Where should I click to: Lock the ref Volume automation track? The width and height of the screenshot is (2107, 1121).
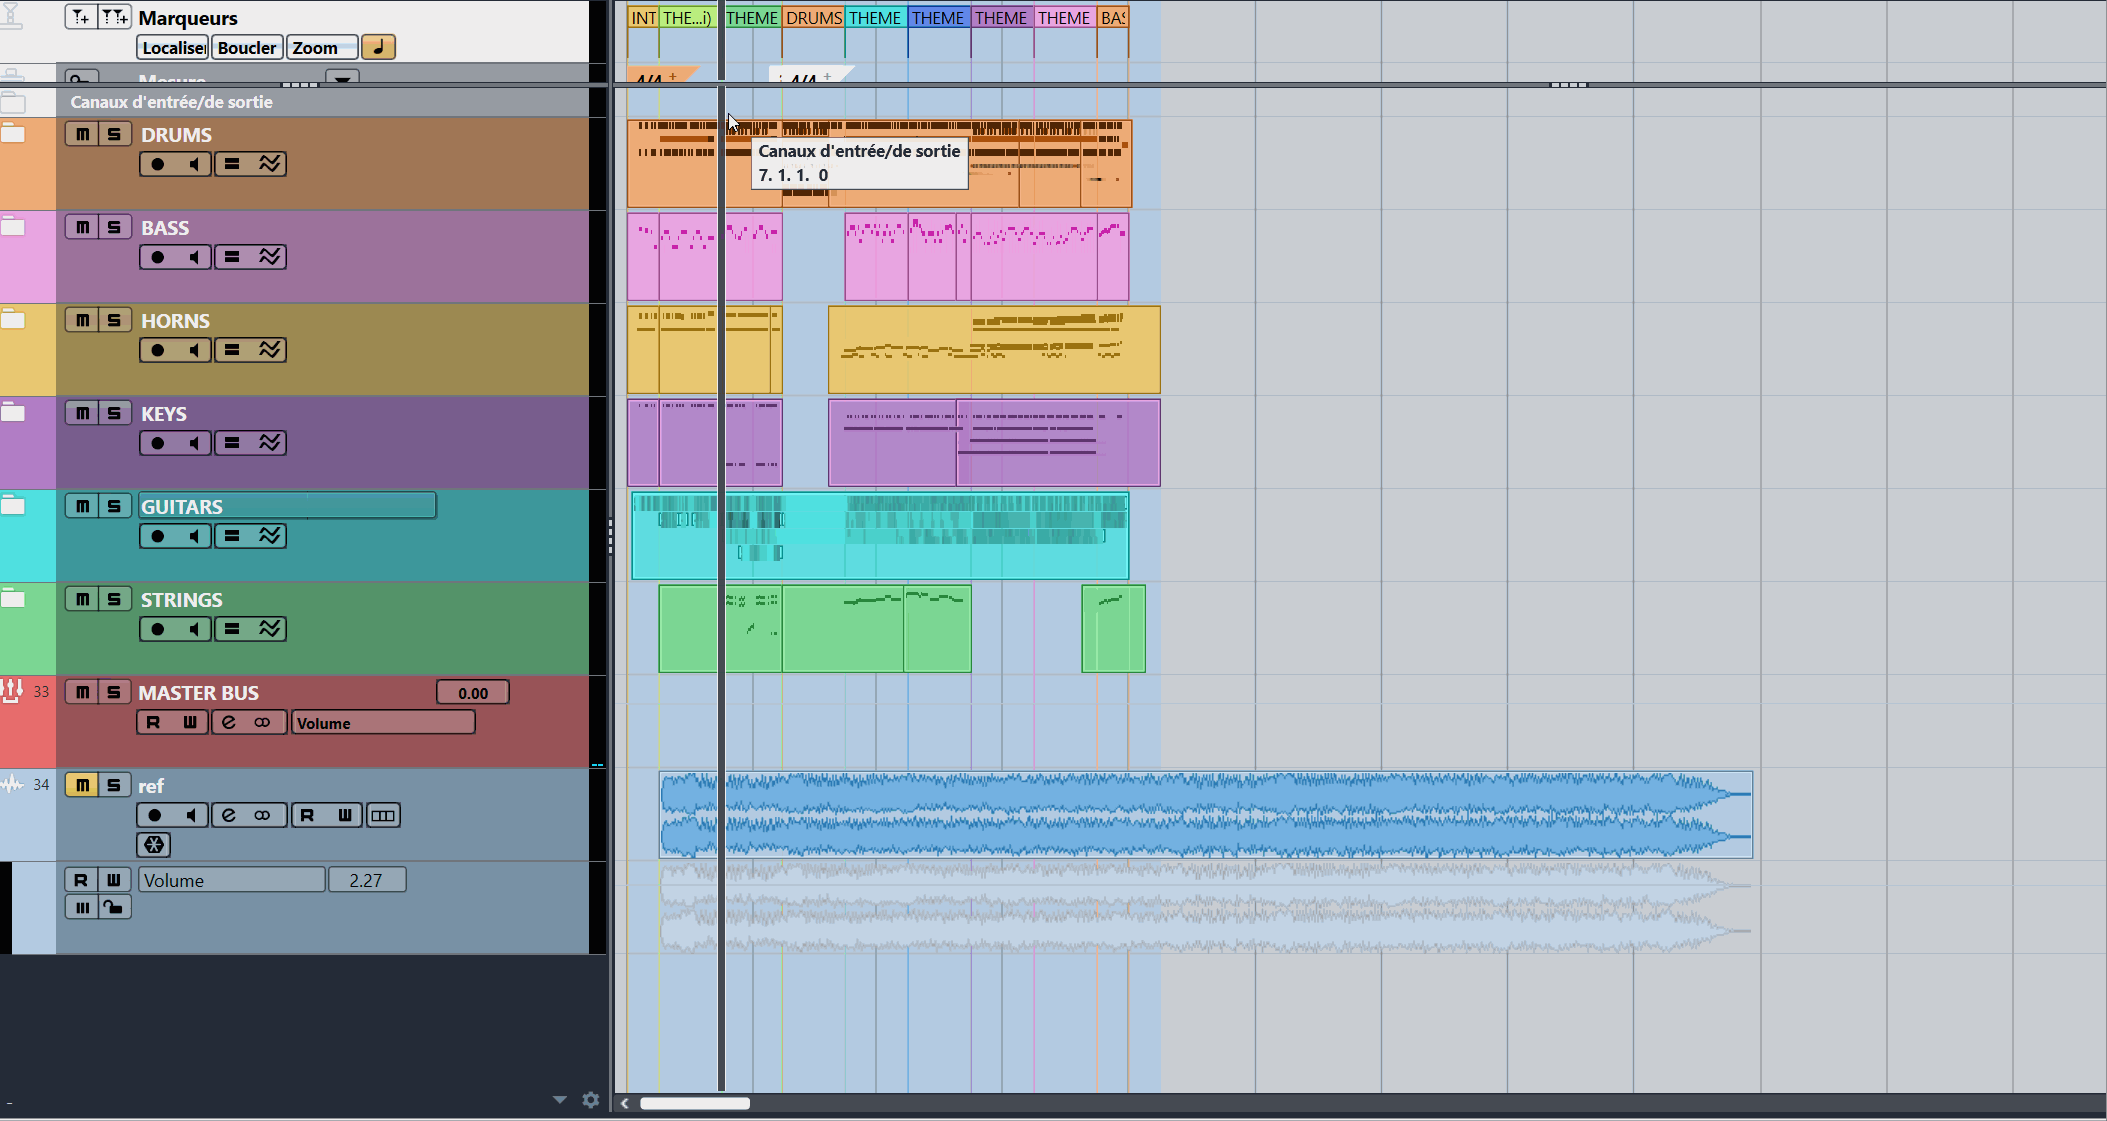(x=114, y=908)
